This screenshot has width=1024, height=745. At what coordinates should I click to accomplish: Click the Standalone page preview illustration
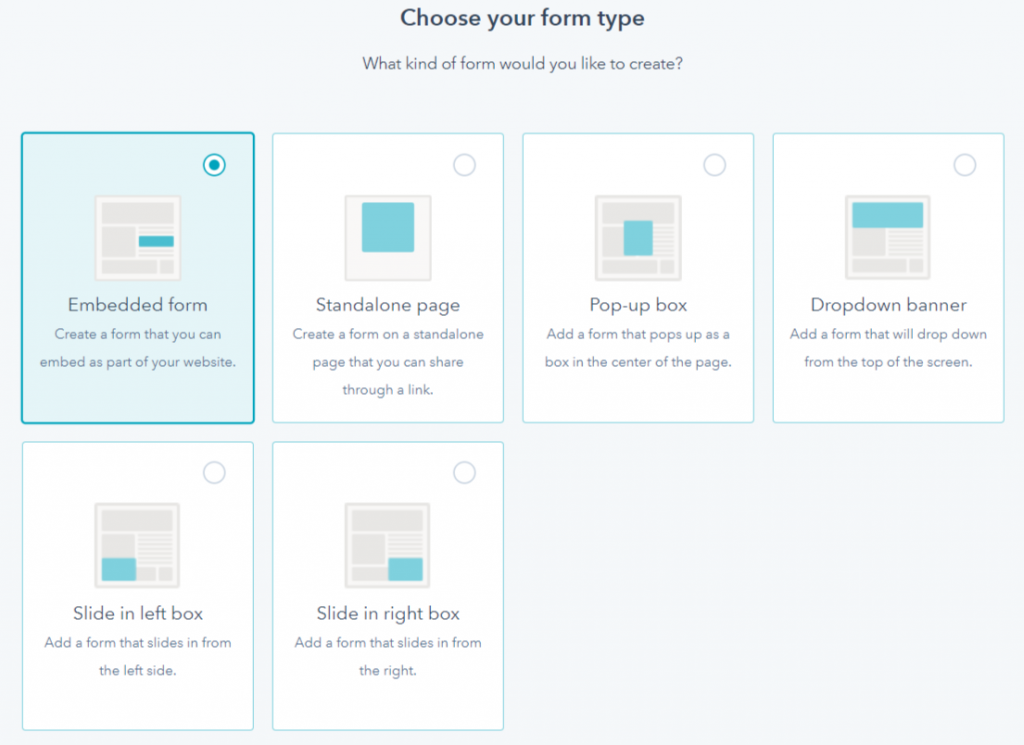tap(387, 237)
